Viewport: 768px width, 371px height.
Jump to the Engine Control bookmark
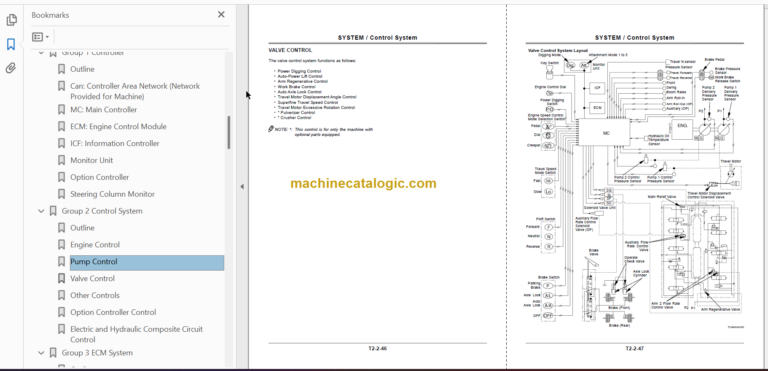point(95,245)
